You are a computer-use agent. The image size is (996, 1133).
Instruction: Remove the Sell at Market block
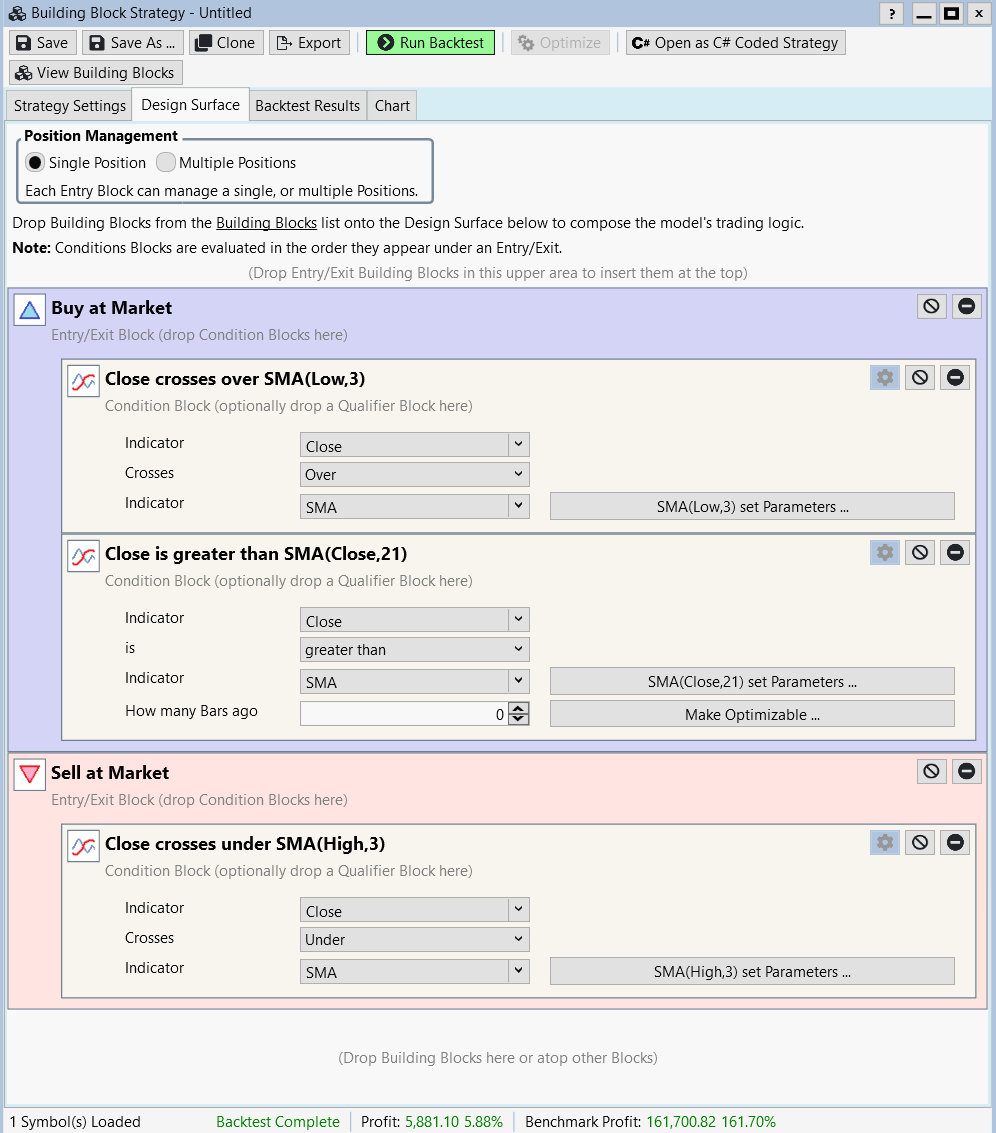966,771
